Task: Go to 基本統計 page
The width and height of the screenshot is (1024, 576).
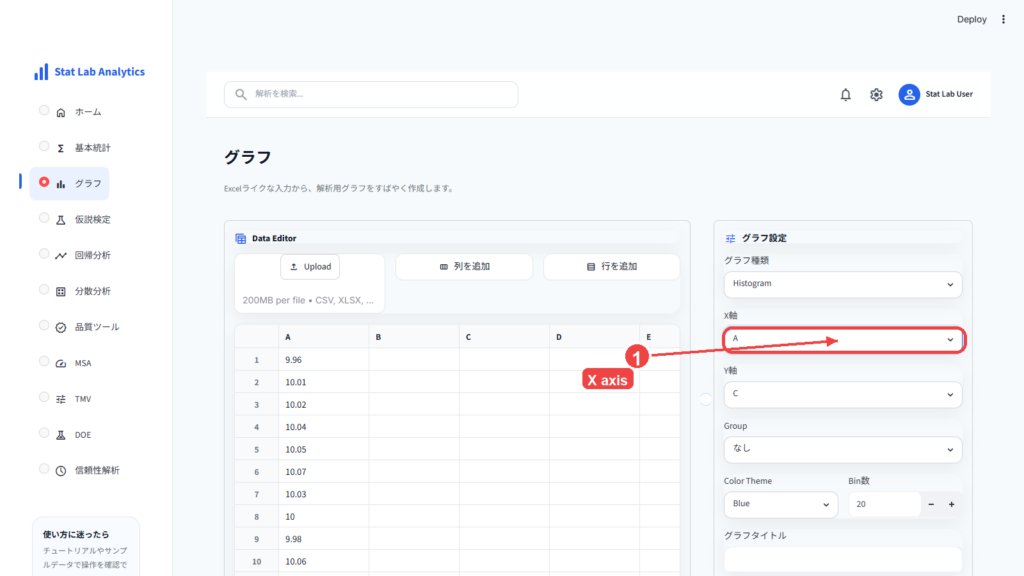Action: tap(93, 148)
